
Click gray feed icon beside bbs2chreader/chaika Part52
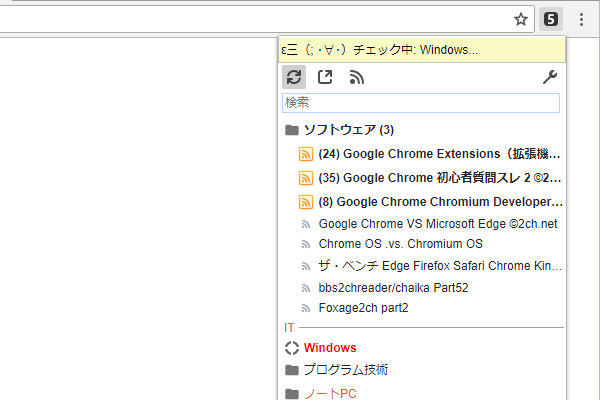(x=306, y=288)
